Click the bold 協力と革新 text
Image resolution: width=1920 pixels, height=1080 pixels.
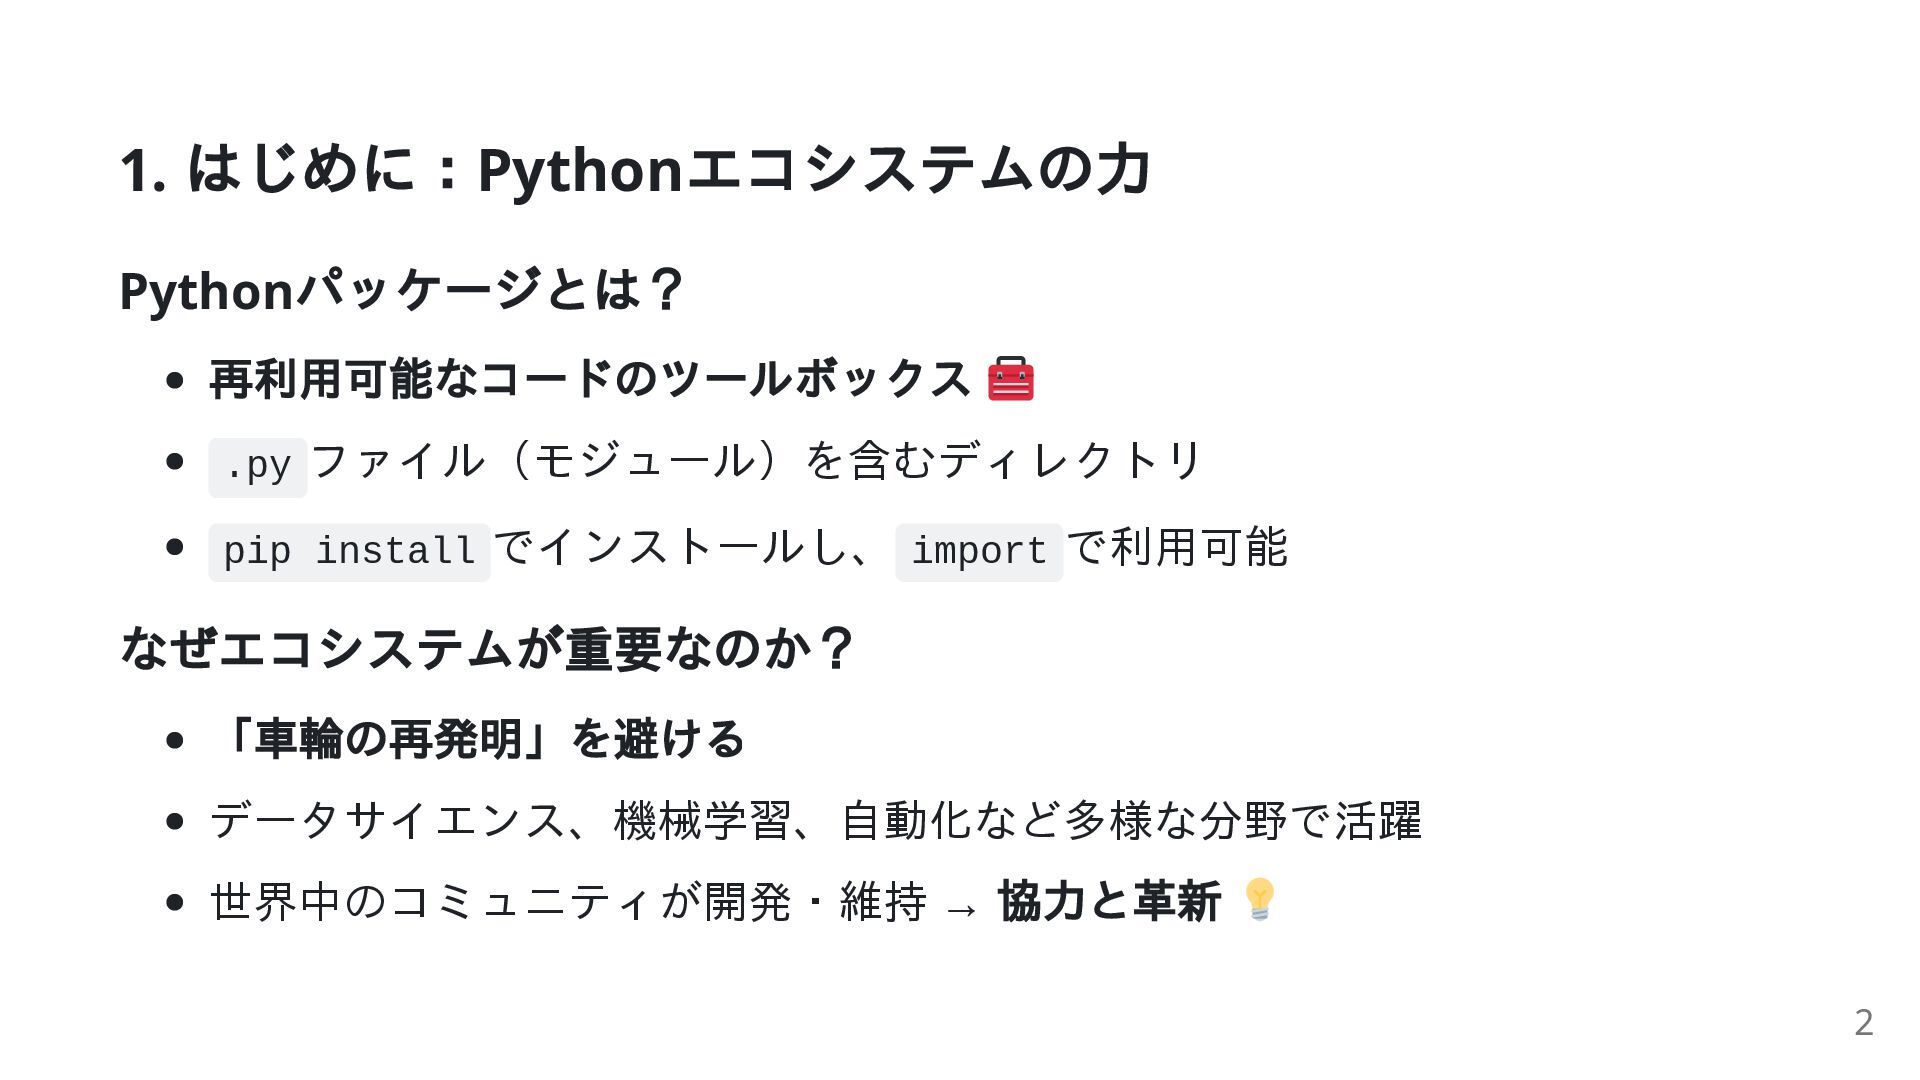[1109, 901]
